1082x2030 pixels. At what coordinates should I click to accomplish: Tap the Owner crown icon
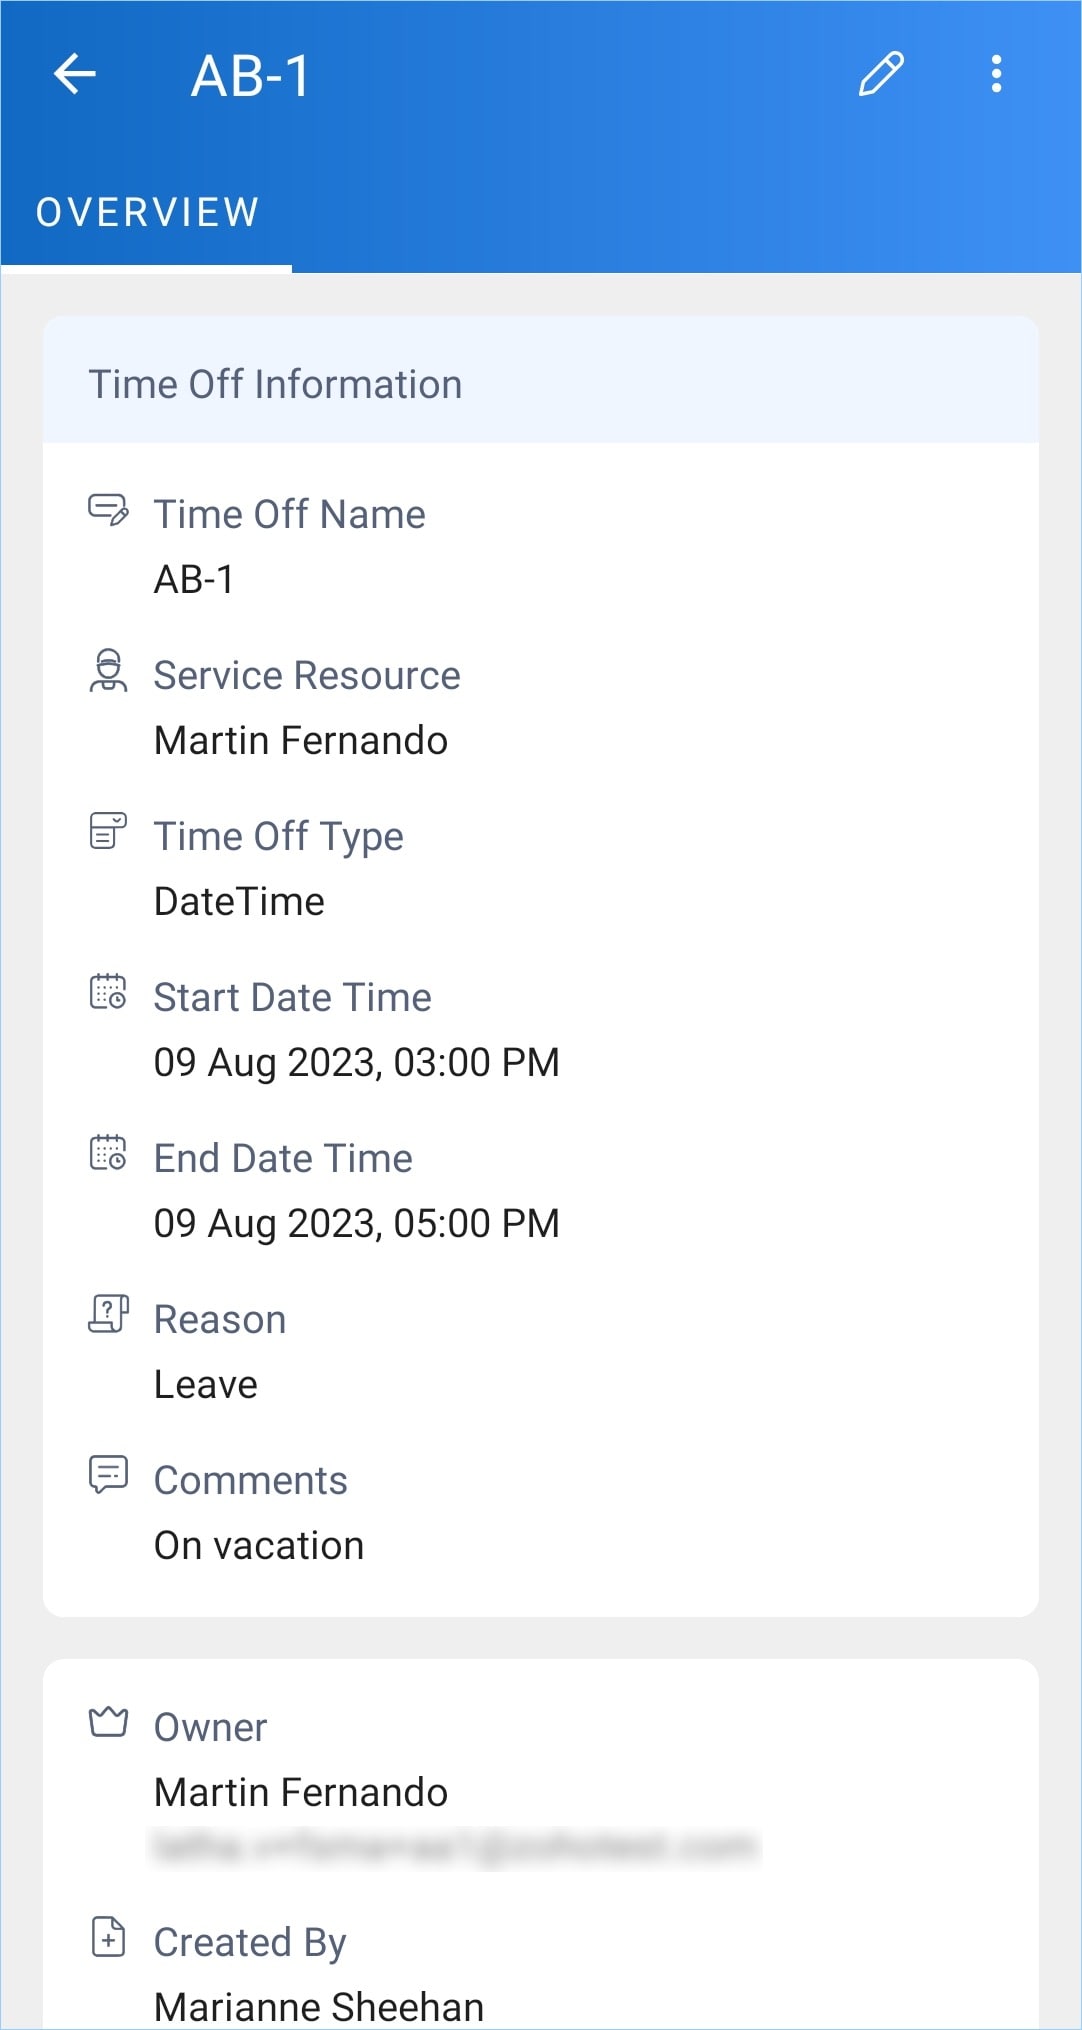click(x=108, y=1722)
